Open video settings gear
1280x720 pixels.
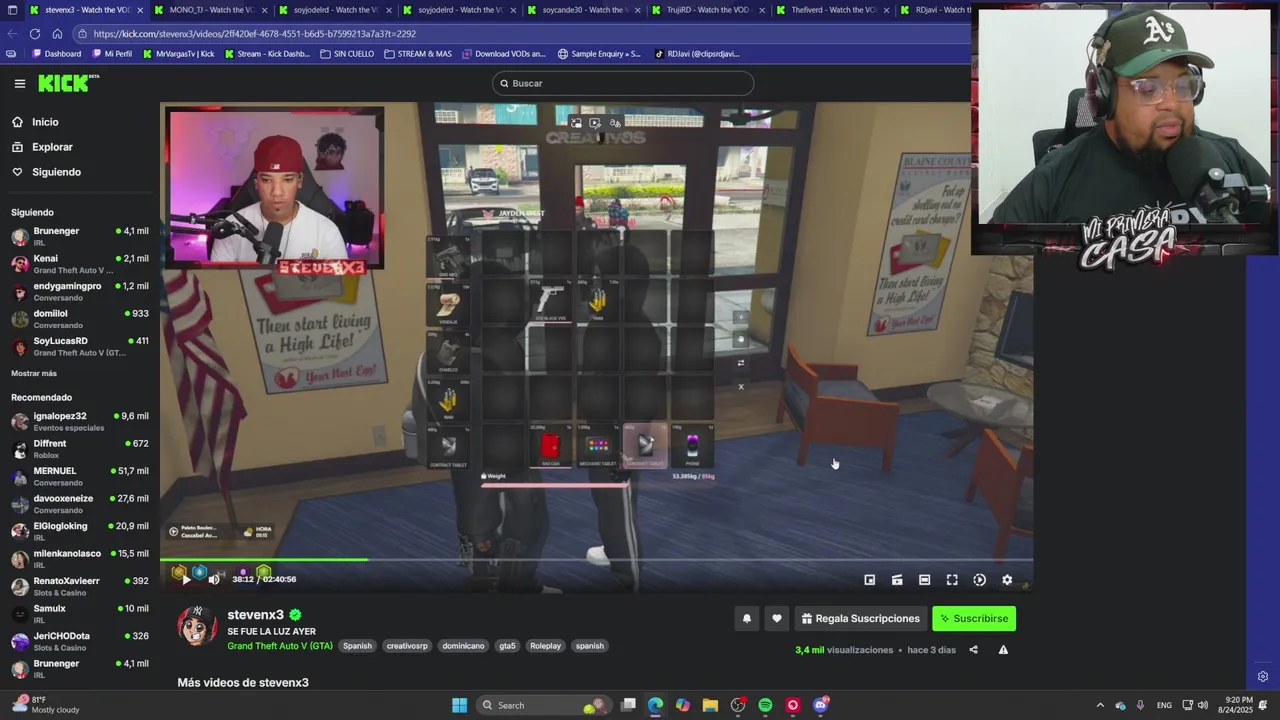coord(1007,580)
